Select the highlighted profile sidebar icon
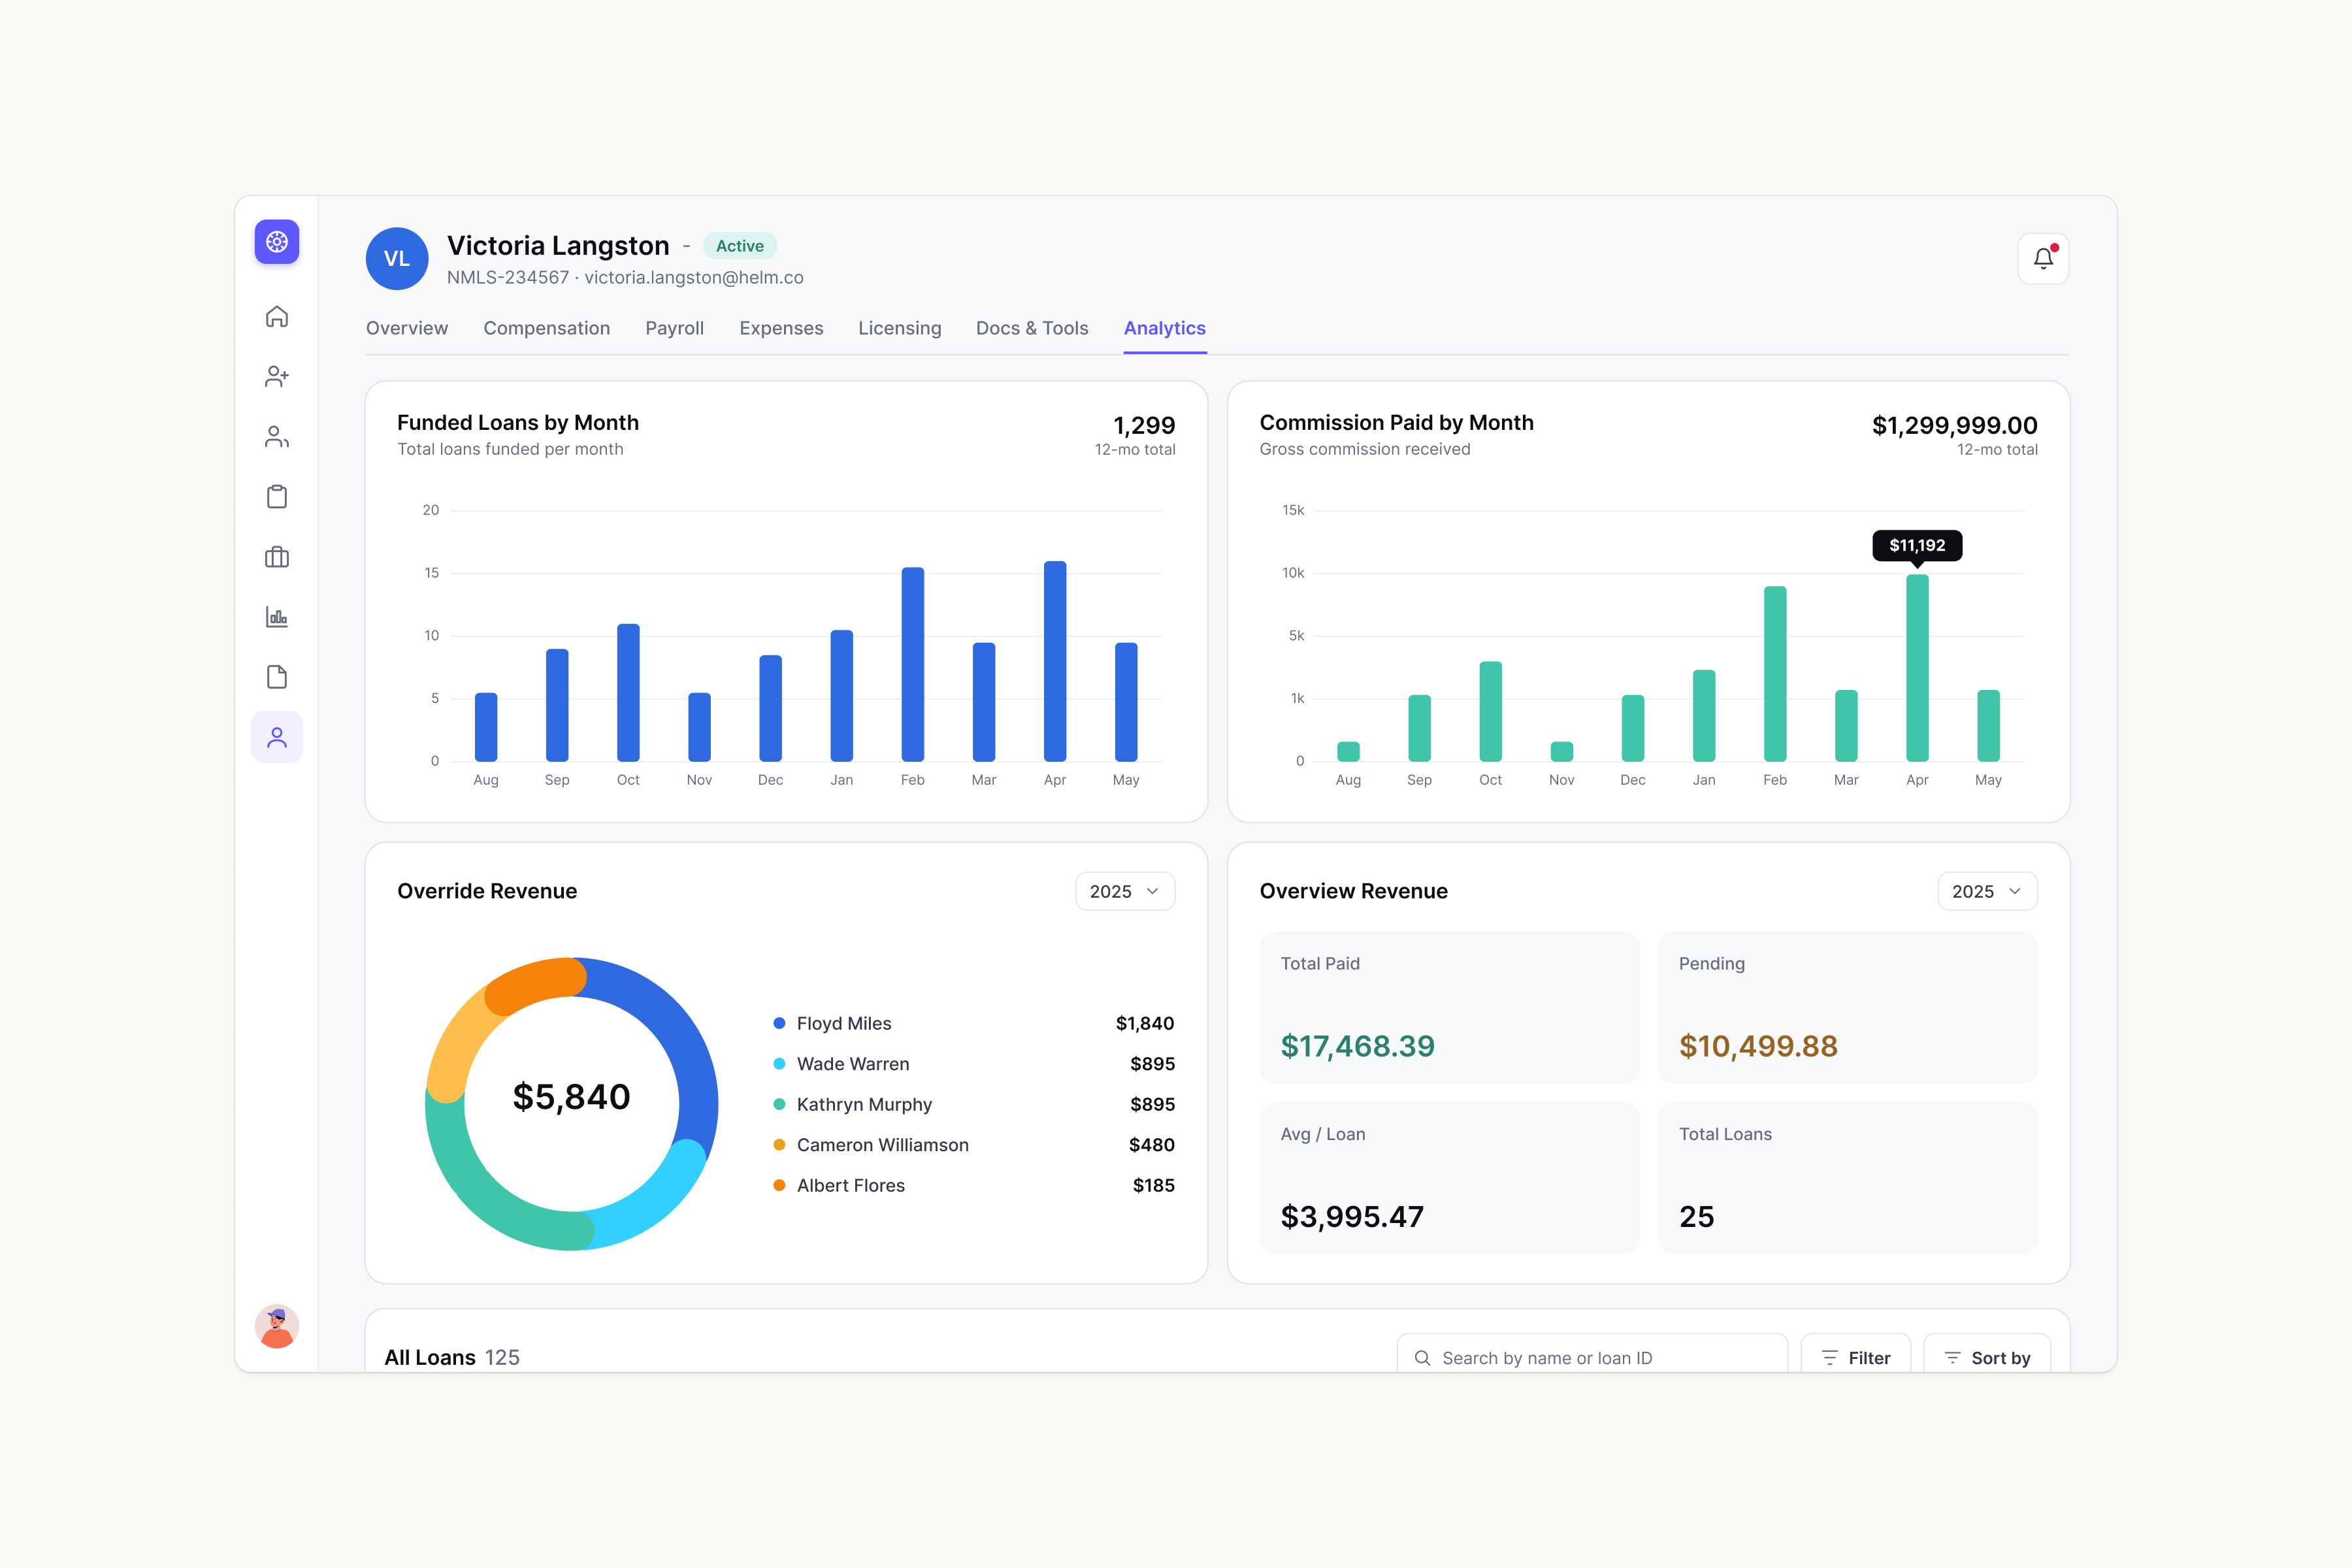Image resolution: width=2352 pixels, height=1568 pixels. coord(277,737)
